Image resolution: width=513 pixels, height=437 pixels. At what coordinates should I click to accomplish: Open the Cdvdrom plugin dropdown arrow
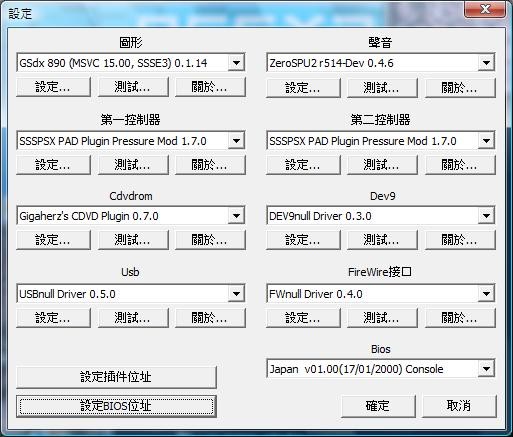(236, 216)
